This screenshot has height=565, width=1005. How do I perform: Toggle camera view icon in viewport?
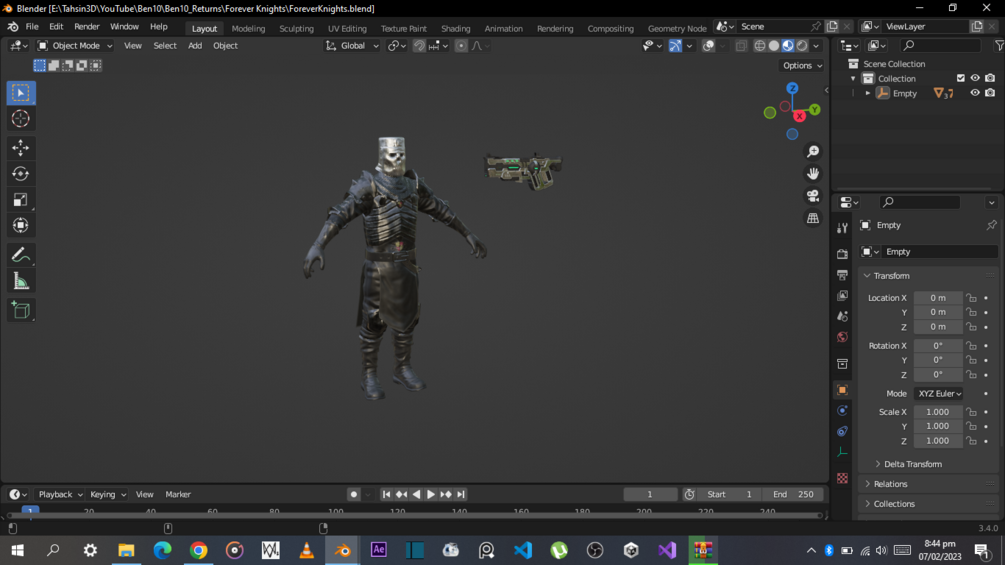coord(813,195)
